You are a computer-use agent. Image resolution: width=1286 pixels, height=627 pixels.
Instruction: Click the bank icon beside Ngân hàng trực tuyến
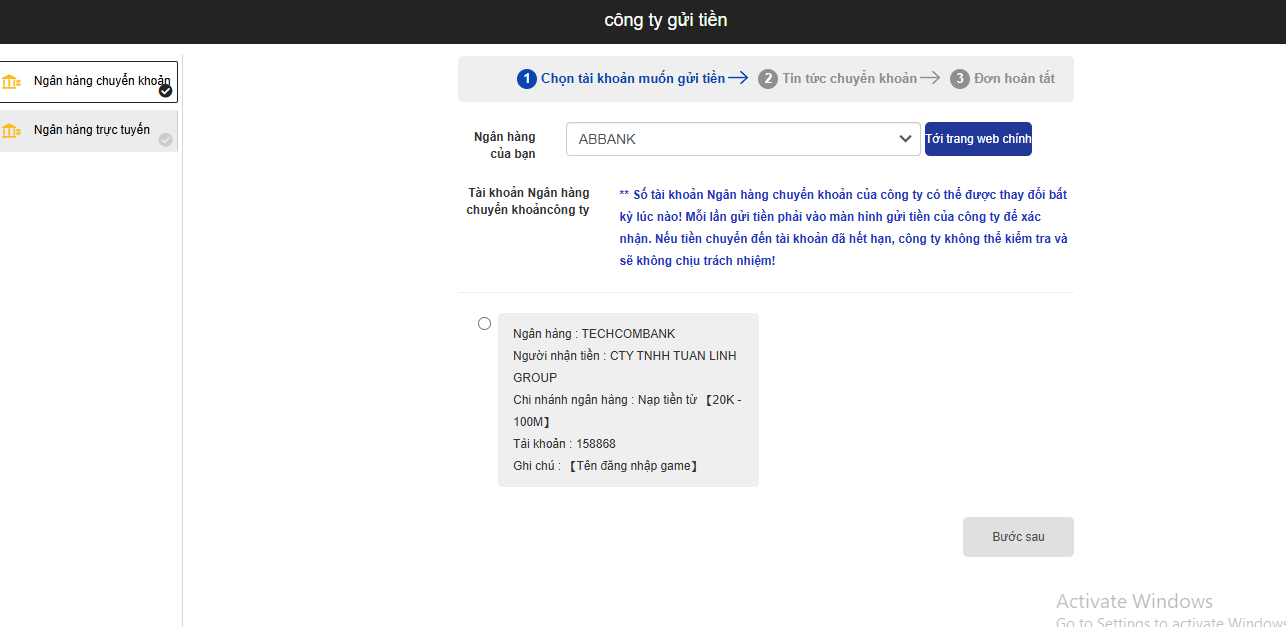click(12, 131)
